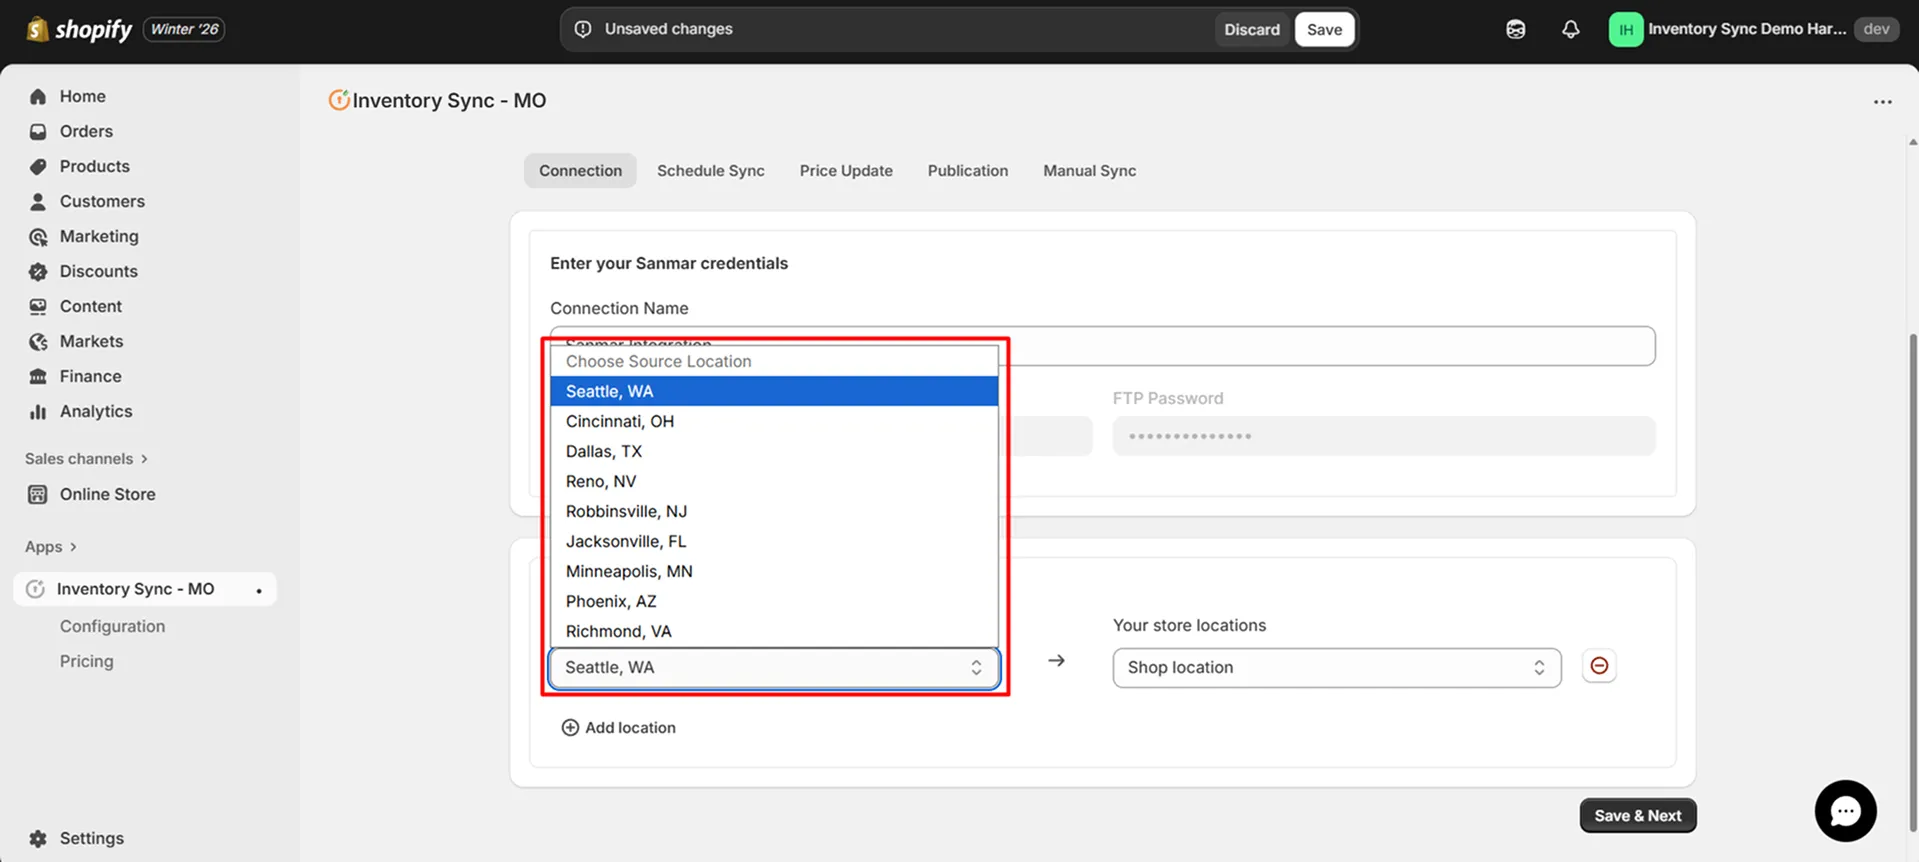Click the Customers person icon
Image resolution: width=1919 pixels, height=862 pixels.
[x=38, y=201]
